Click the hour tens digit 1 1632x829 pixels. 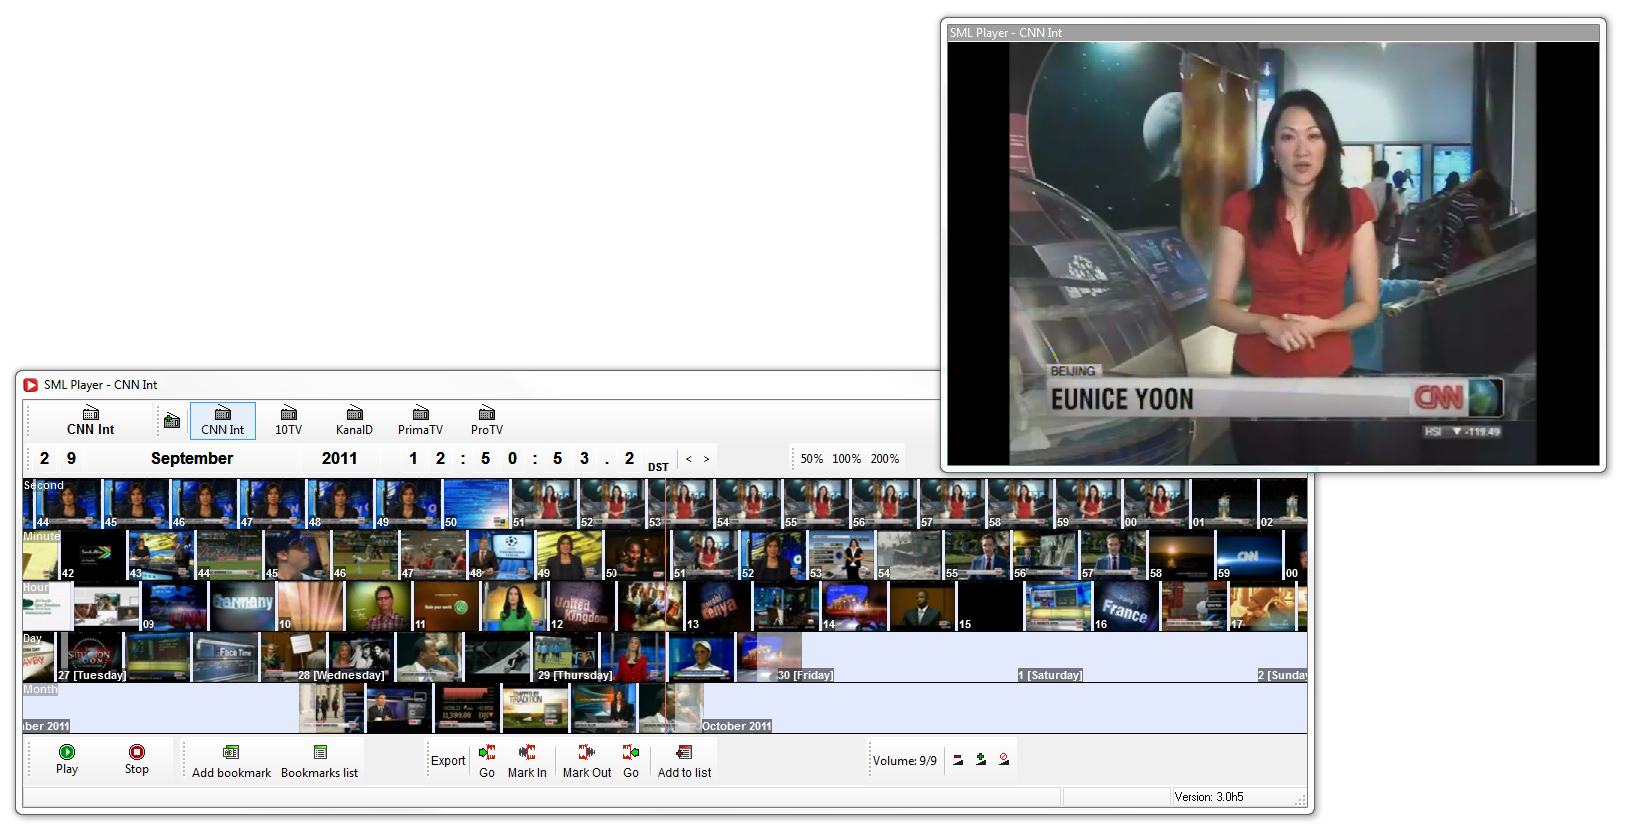[x=413, y=458]
